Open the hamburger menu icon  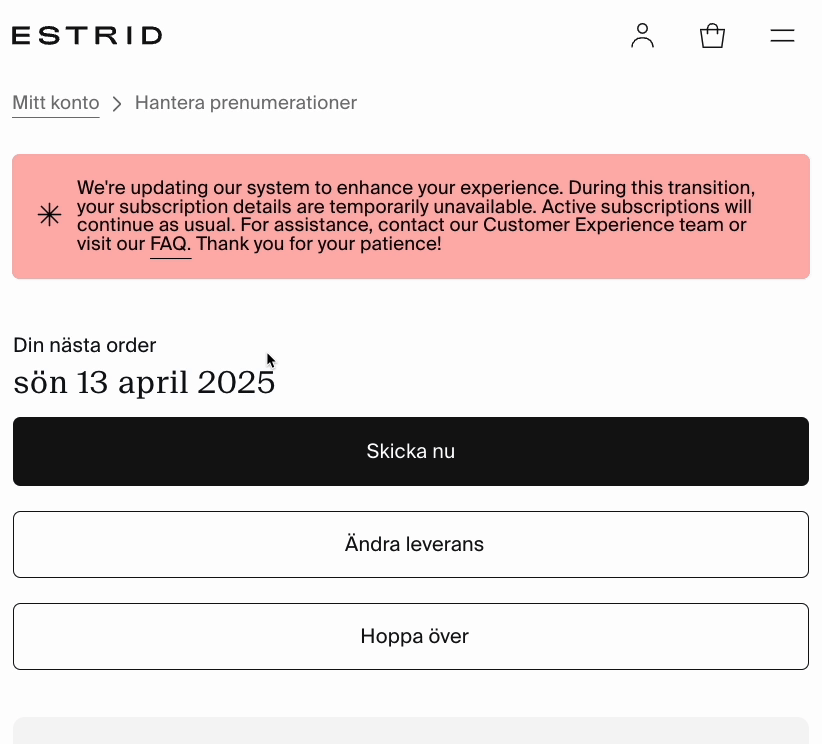782,36
